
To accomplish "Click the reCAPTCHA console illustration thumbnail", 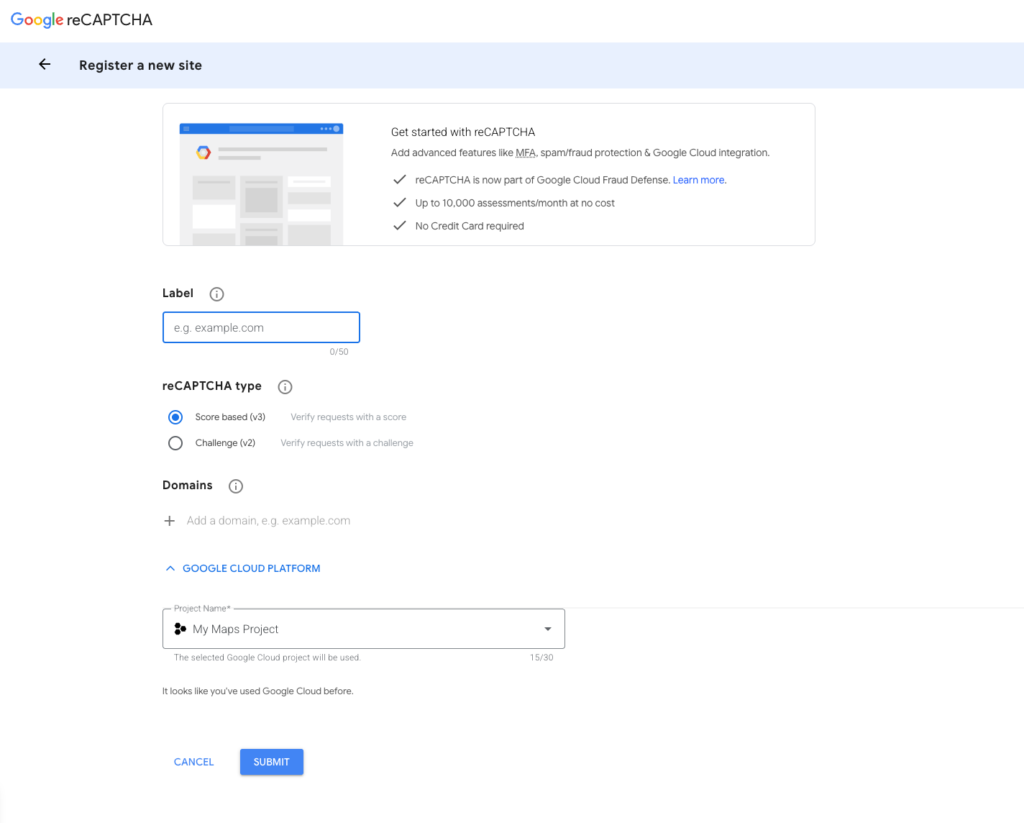I will coord(261,184).
